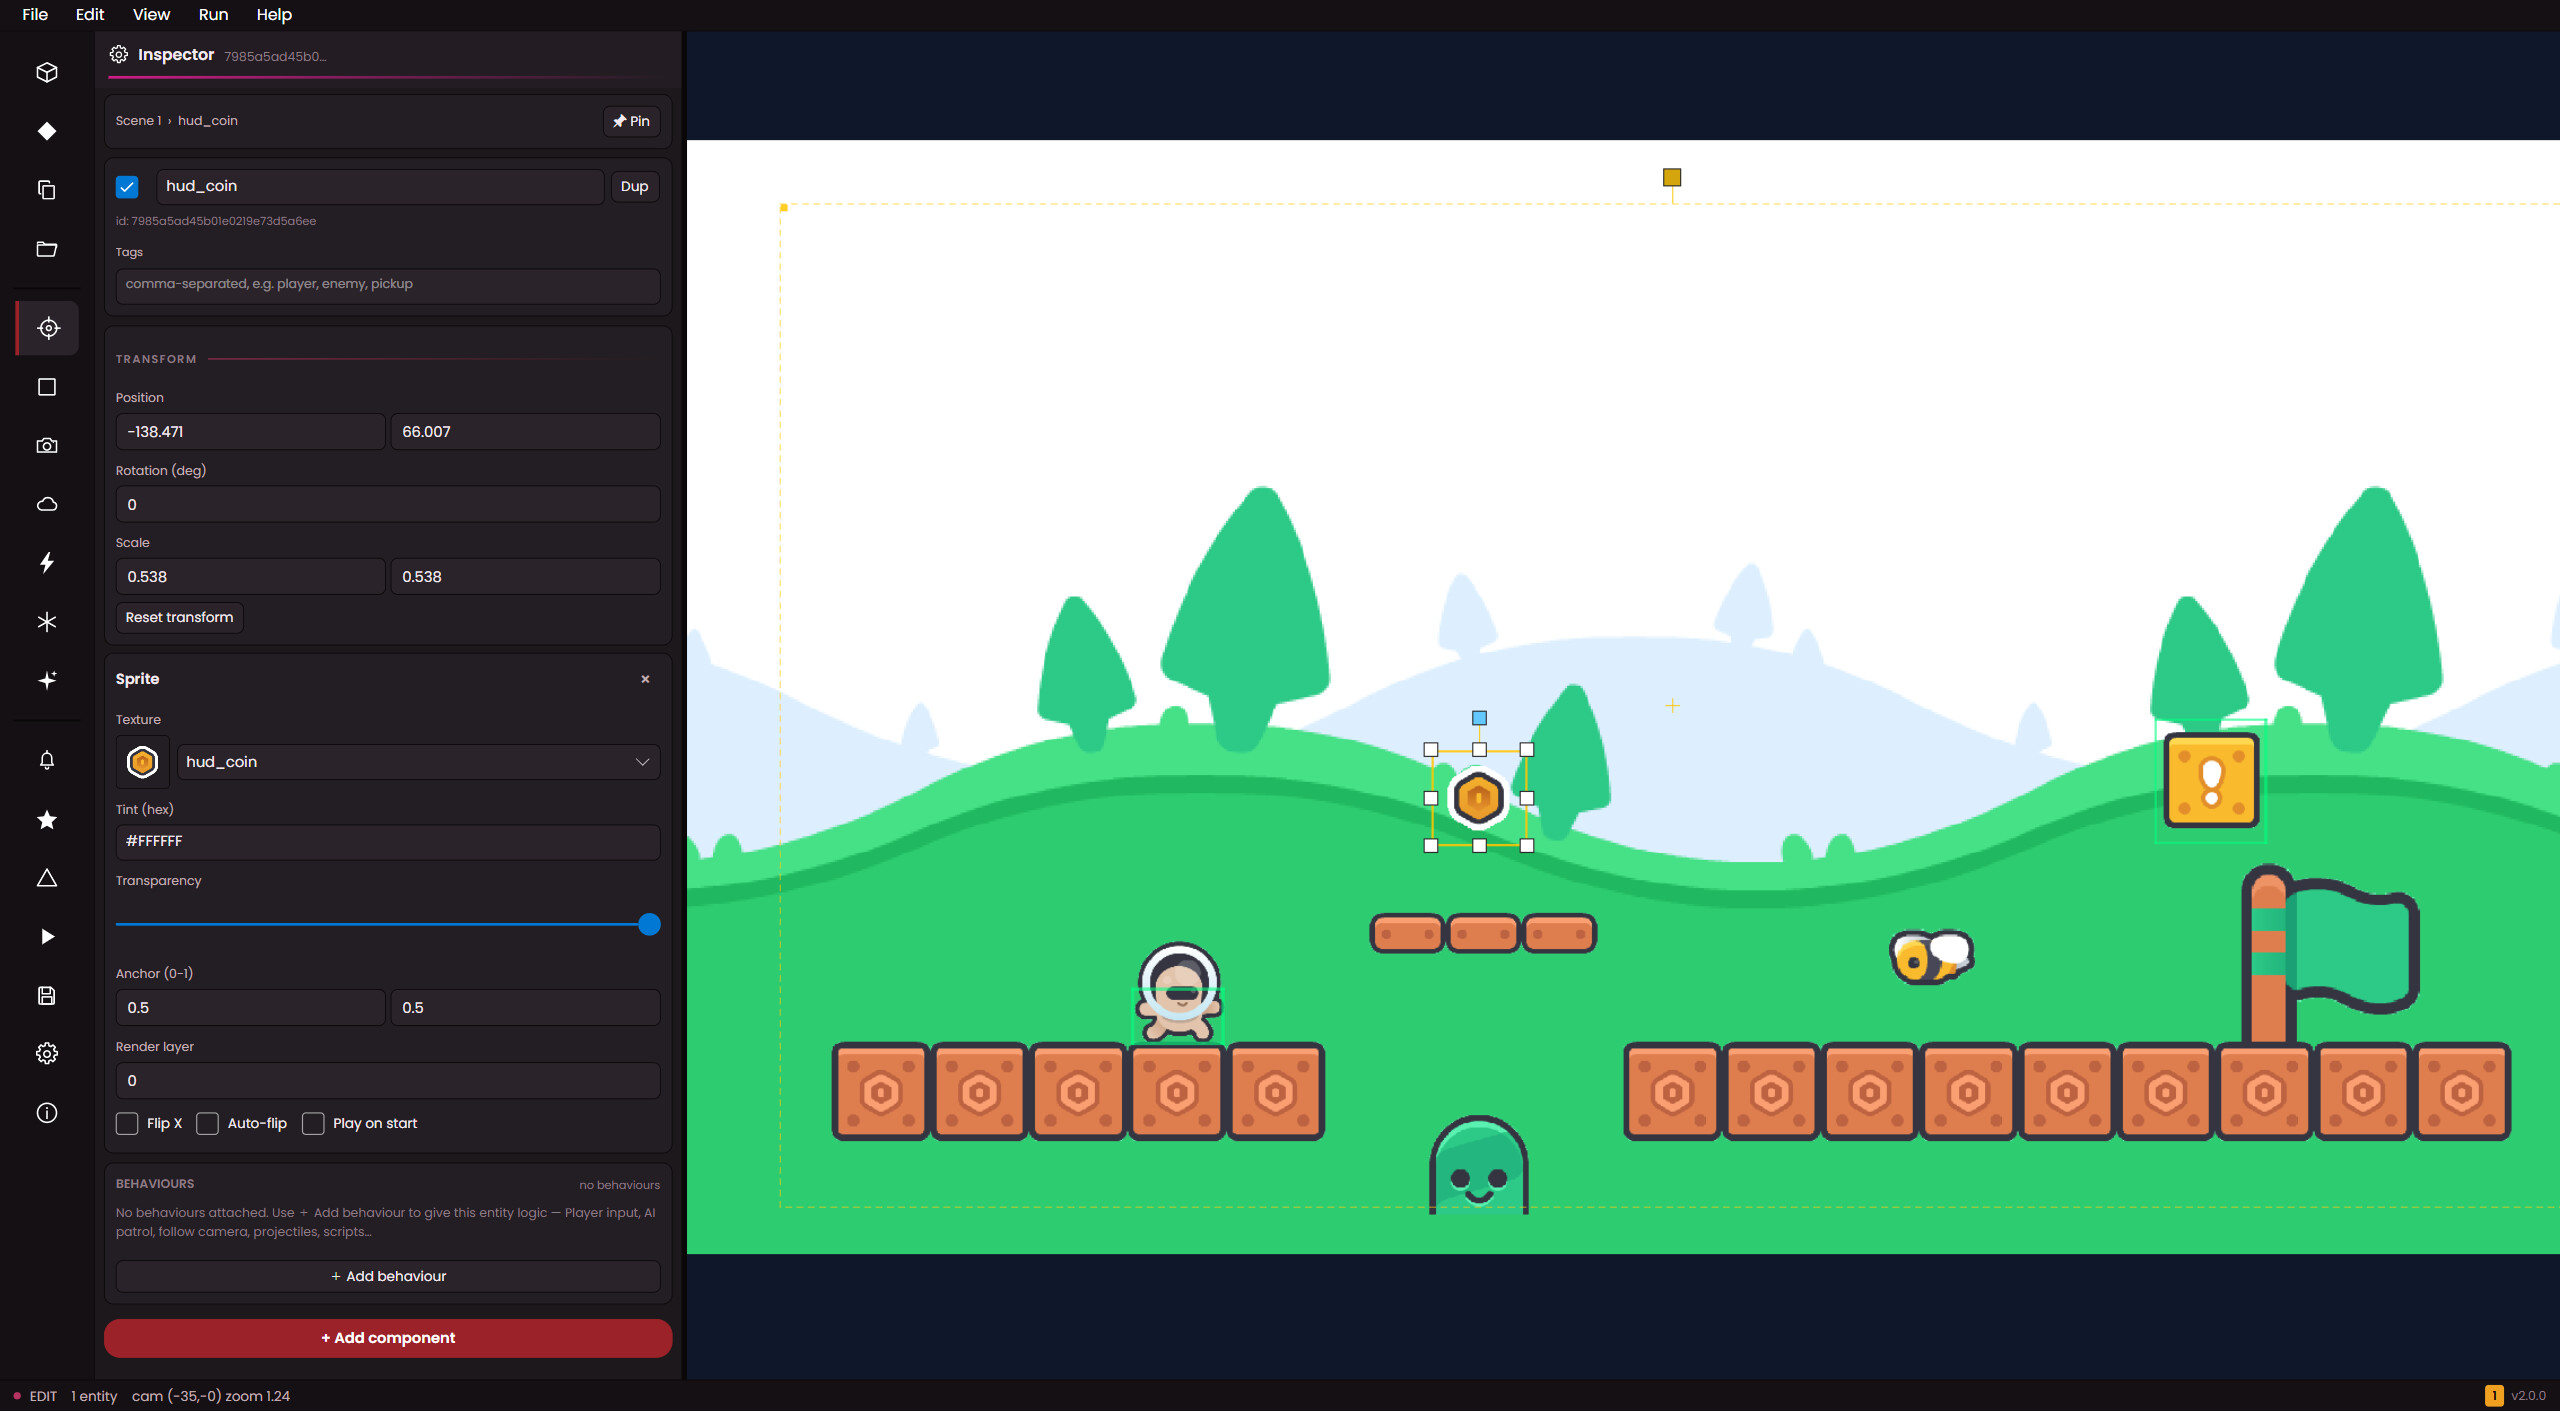The width and height of the screenshot is (2560, 1411).
Task: Click the EDIT mode status indicator
Action: click(x=35, y=1396)
